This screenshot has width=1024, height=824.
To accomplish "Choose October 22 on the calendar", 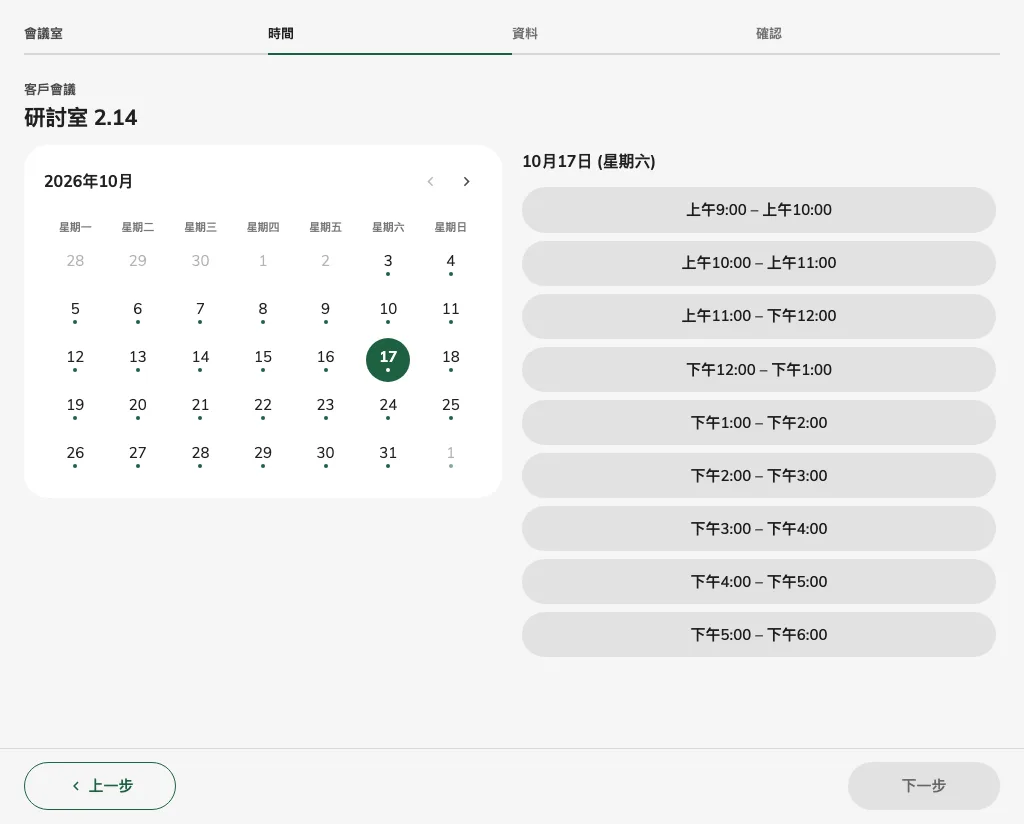I will (263, 407).
